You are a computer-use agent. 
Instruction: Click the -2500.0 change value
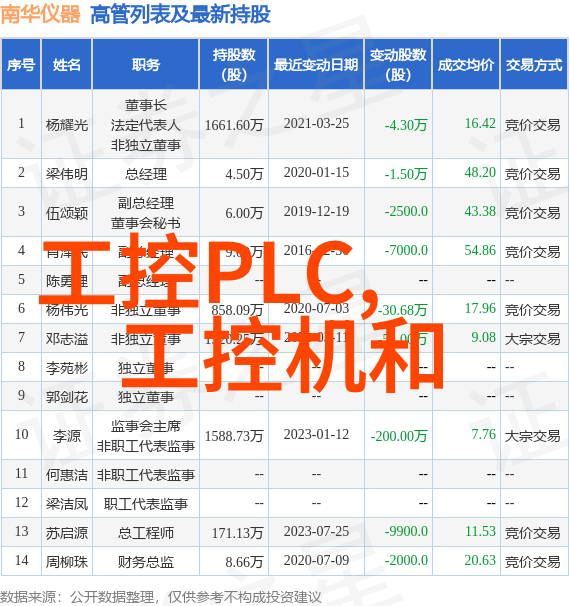(x=406, y=211)
